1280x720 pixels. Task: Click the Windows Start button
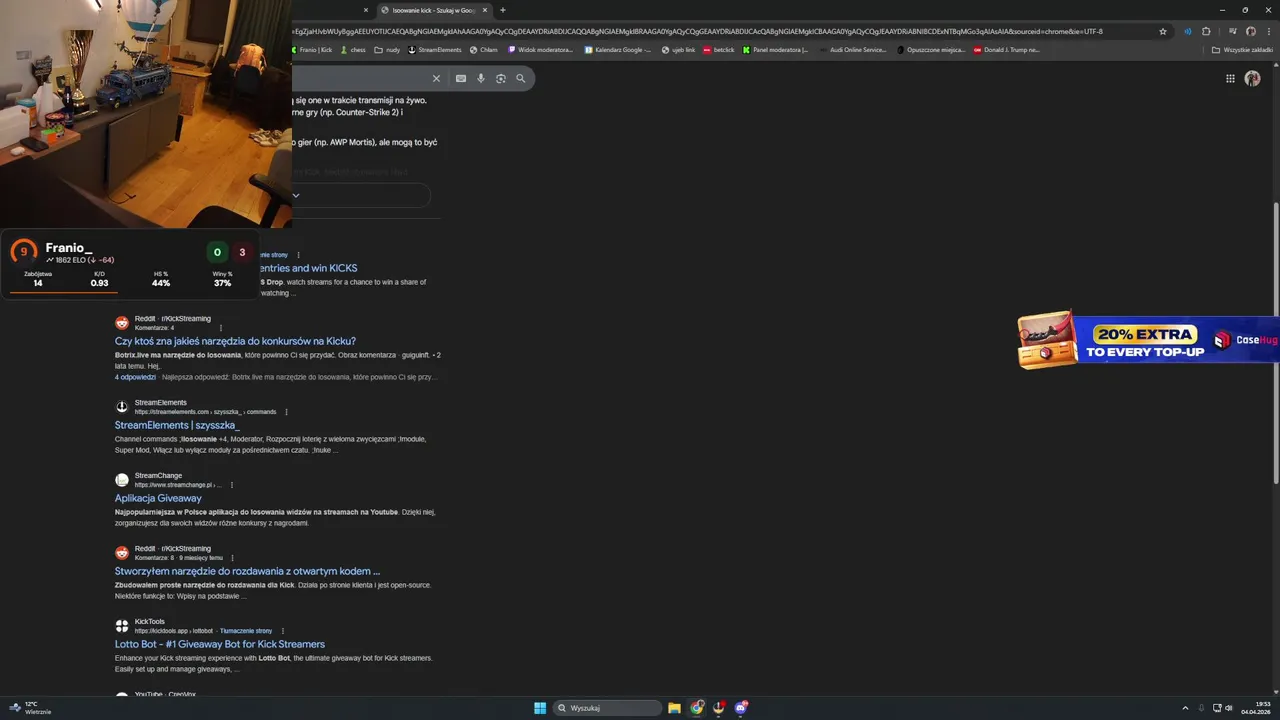point(540,708)
